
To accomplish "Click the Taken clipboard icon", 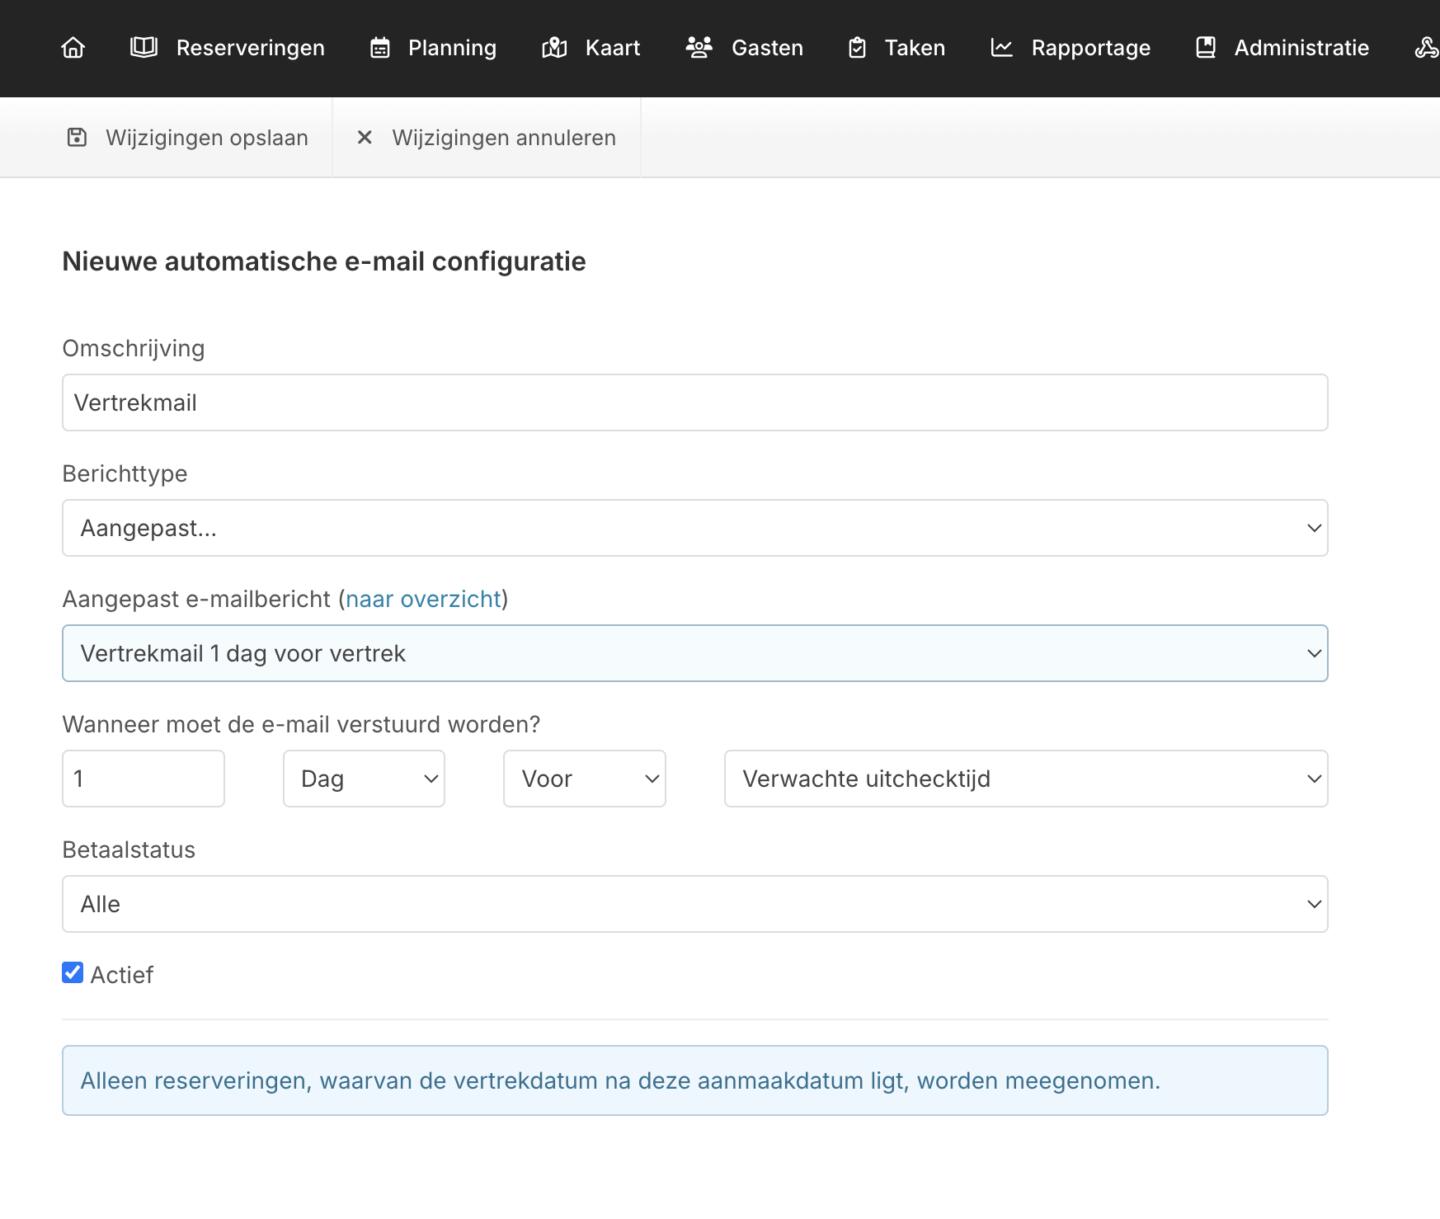I will tap(857, 48).
